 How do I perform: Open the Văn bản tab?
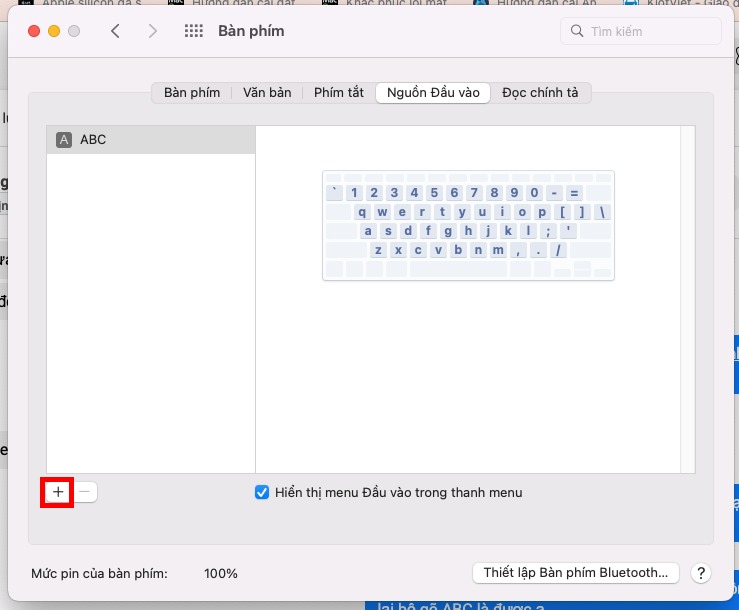click(267, 92)
